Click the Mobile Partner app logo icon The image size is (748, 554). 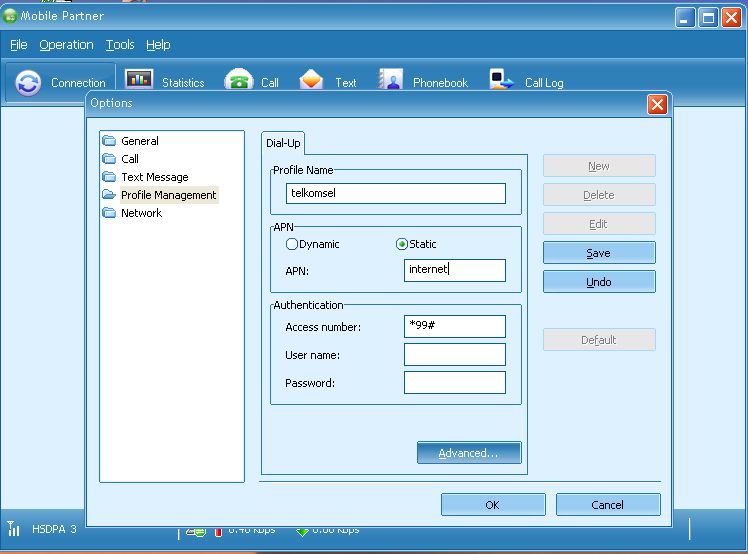pyautogui.click(x=9, y=16)
